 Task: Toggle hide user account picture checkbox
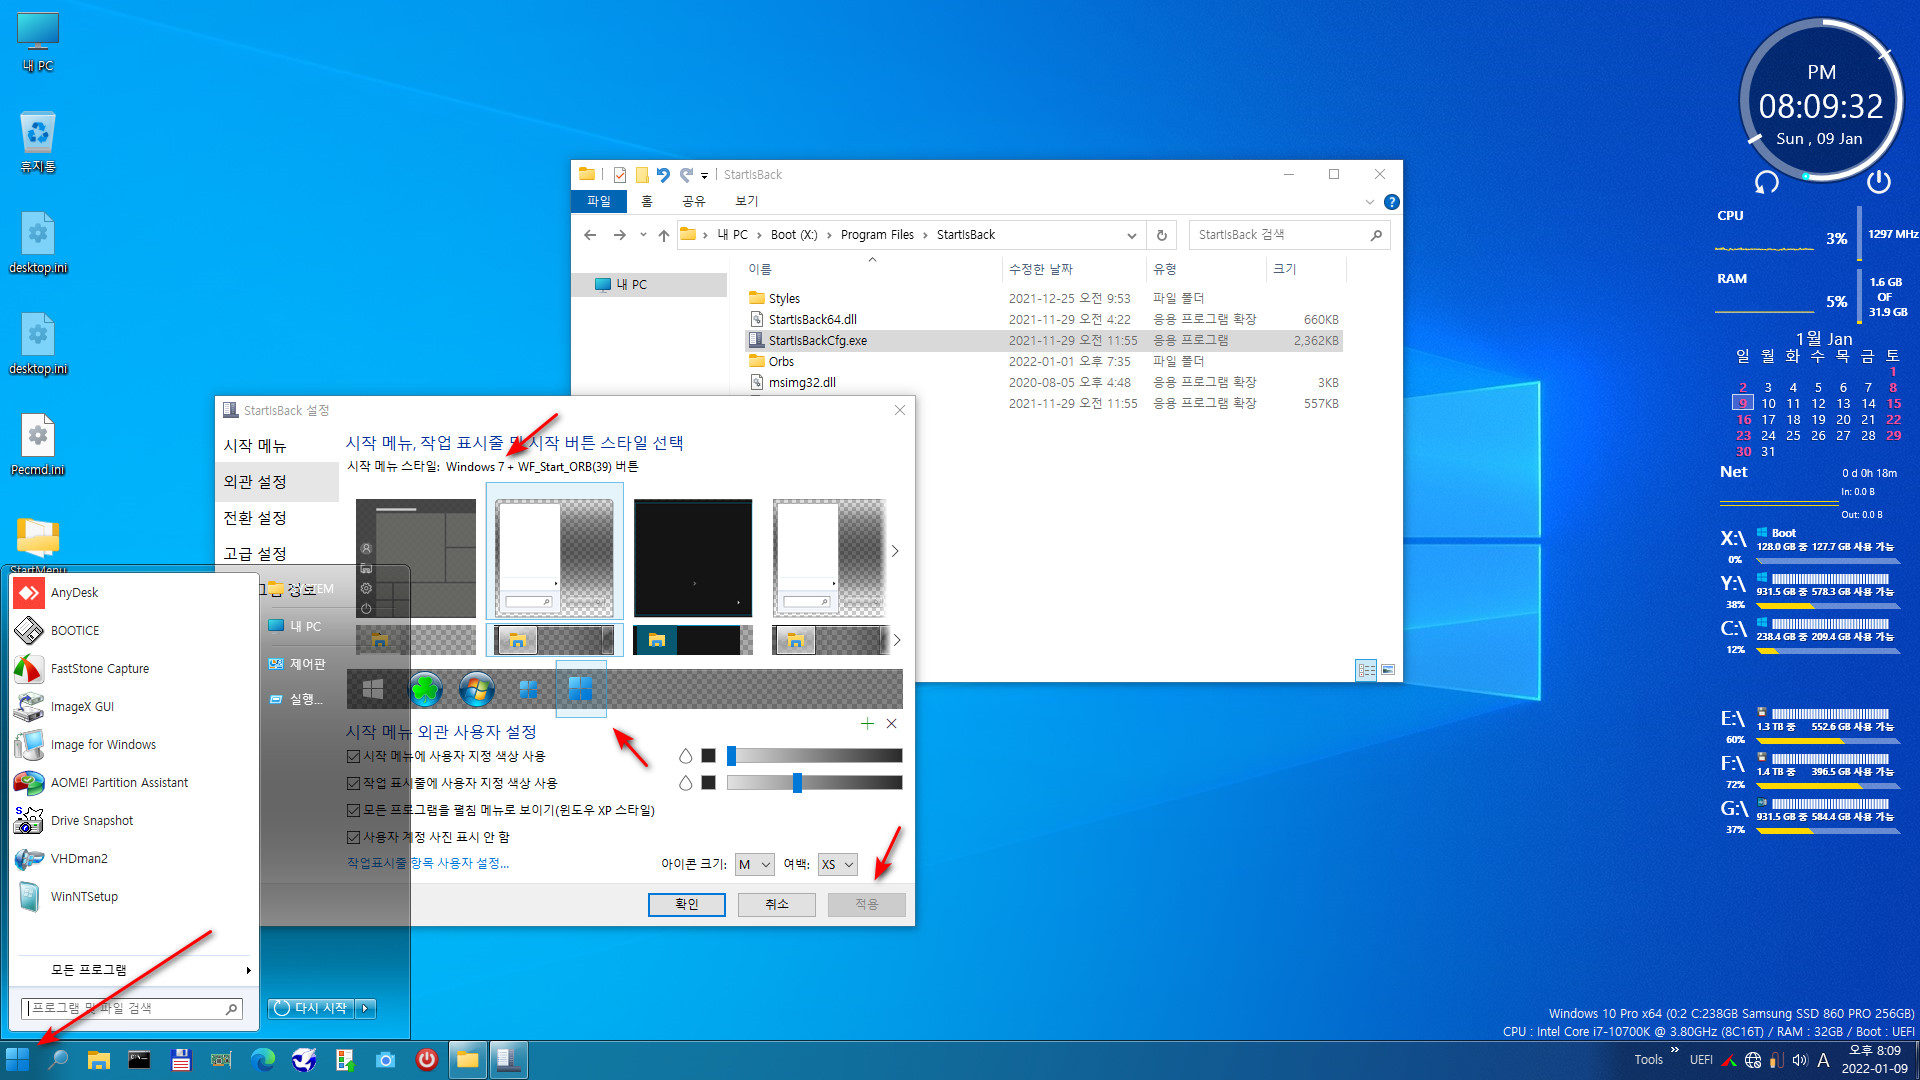pos(353,837)
